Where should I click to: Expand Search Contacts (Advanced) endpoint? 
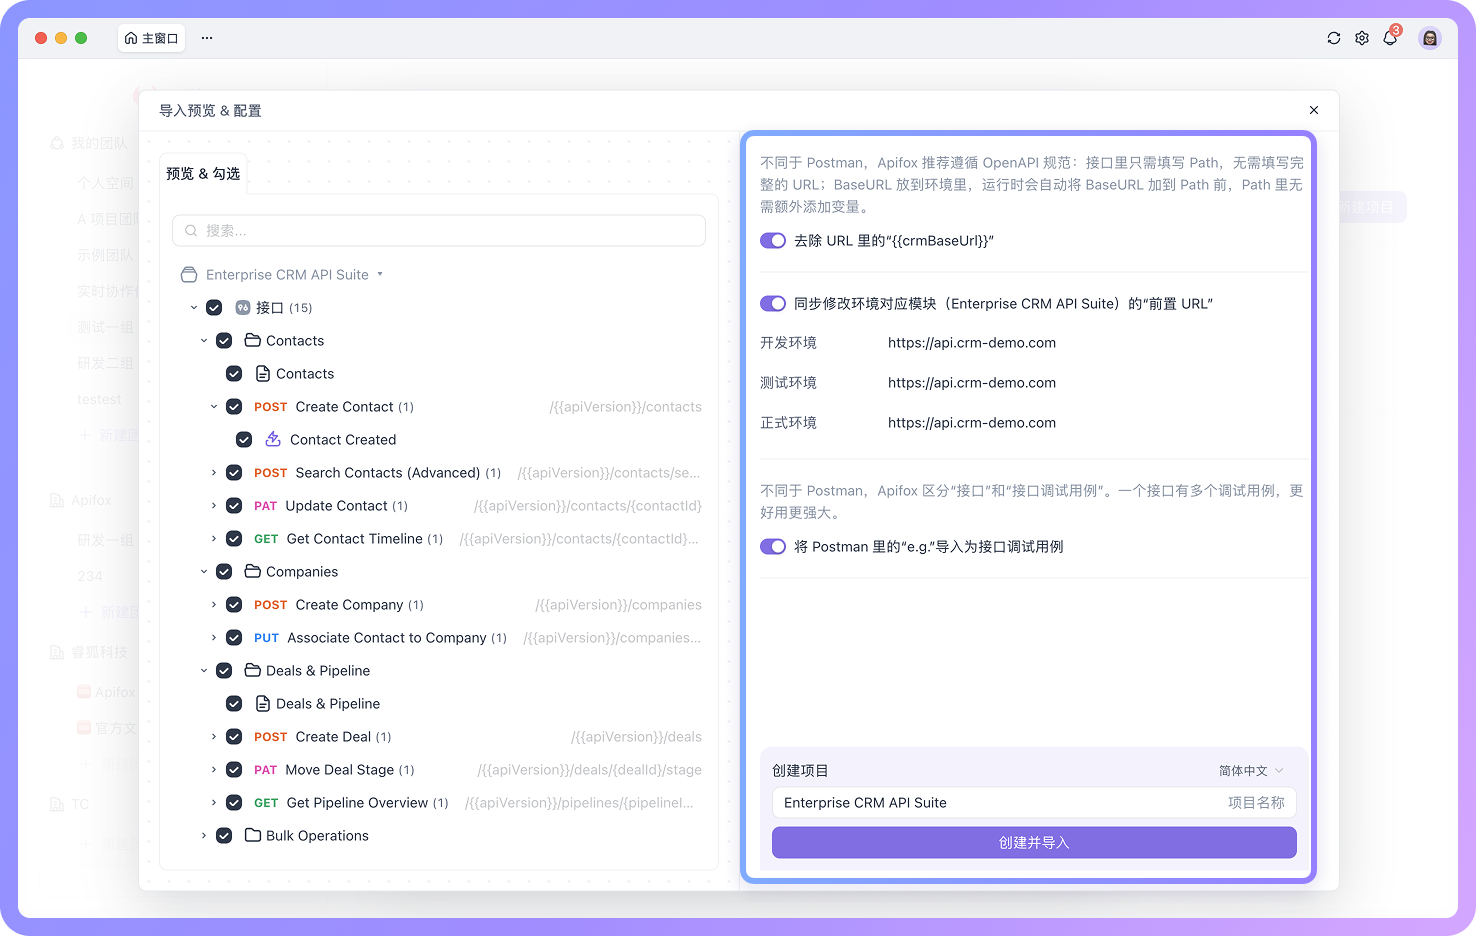[x=214, y=472]
